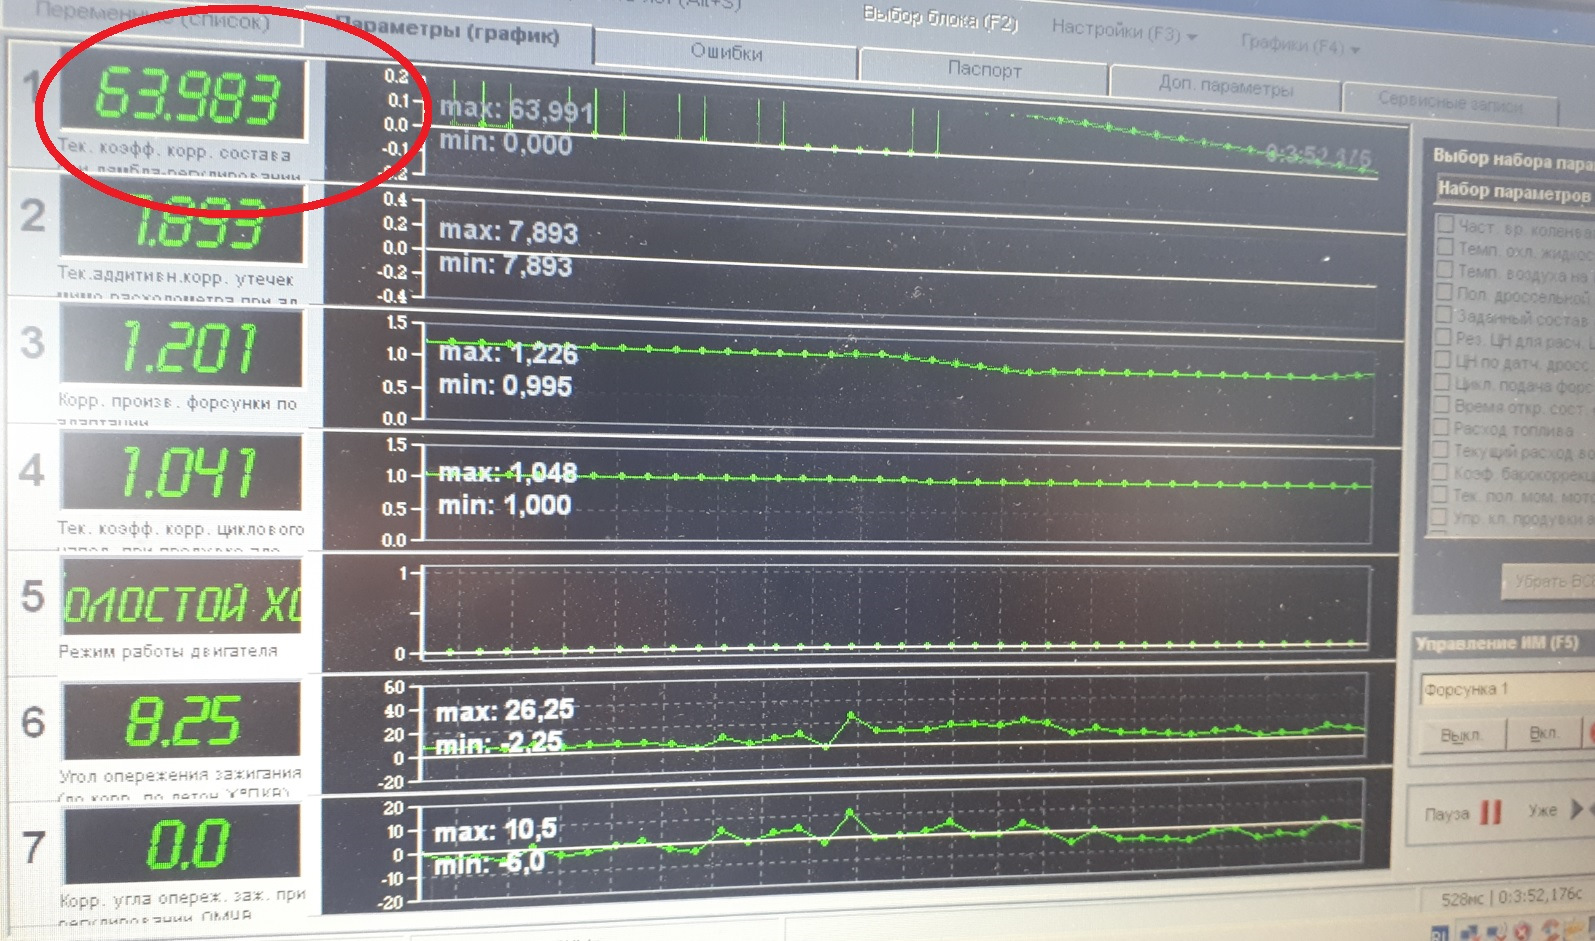
Task: Check the Темп. воздуха parameter box
Action: [1444, 269]
